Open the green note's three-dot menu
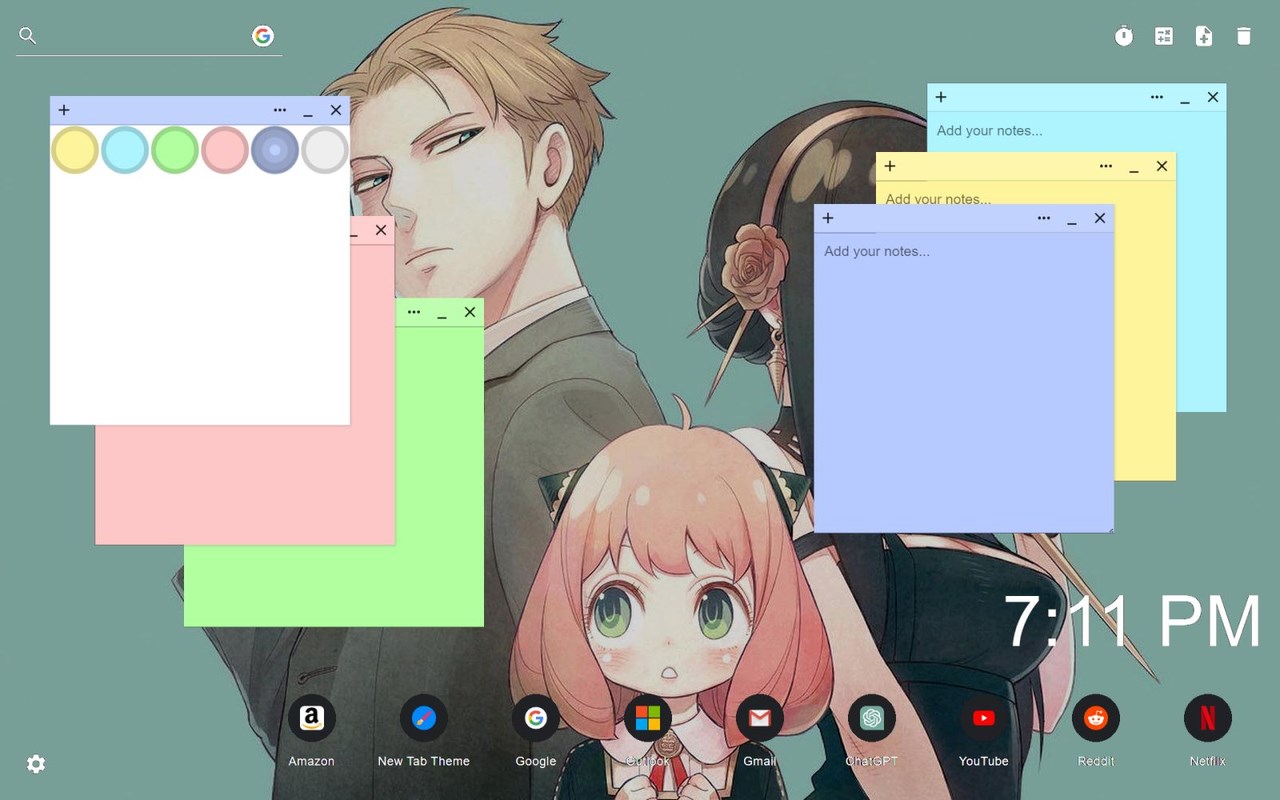This screenshot has width=1280, height=800. coord(414,312)
